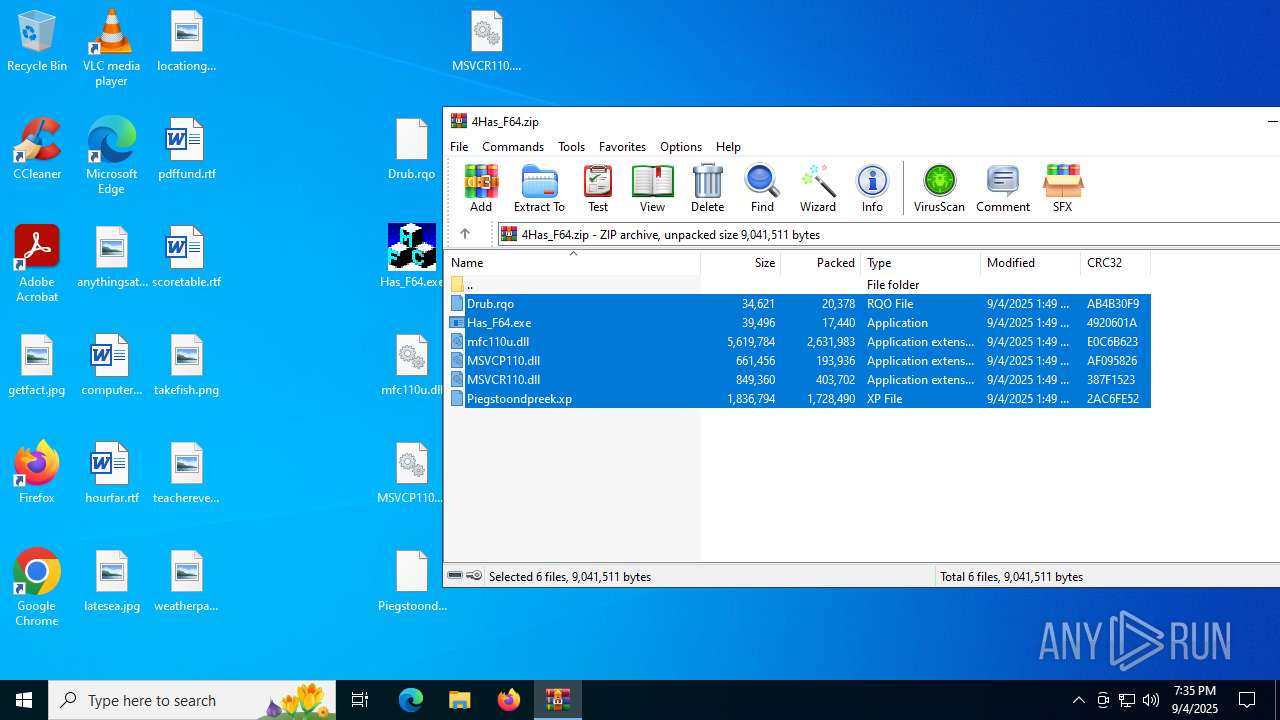This screenshot has width=1280, height=720.
Task: Sort file list by Name column
Action: pos(573,263)
